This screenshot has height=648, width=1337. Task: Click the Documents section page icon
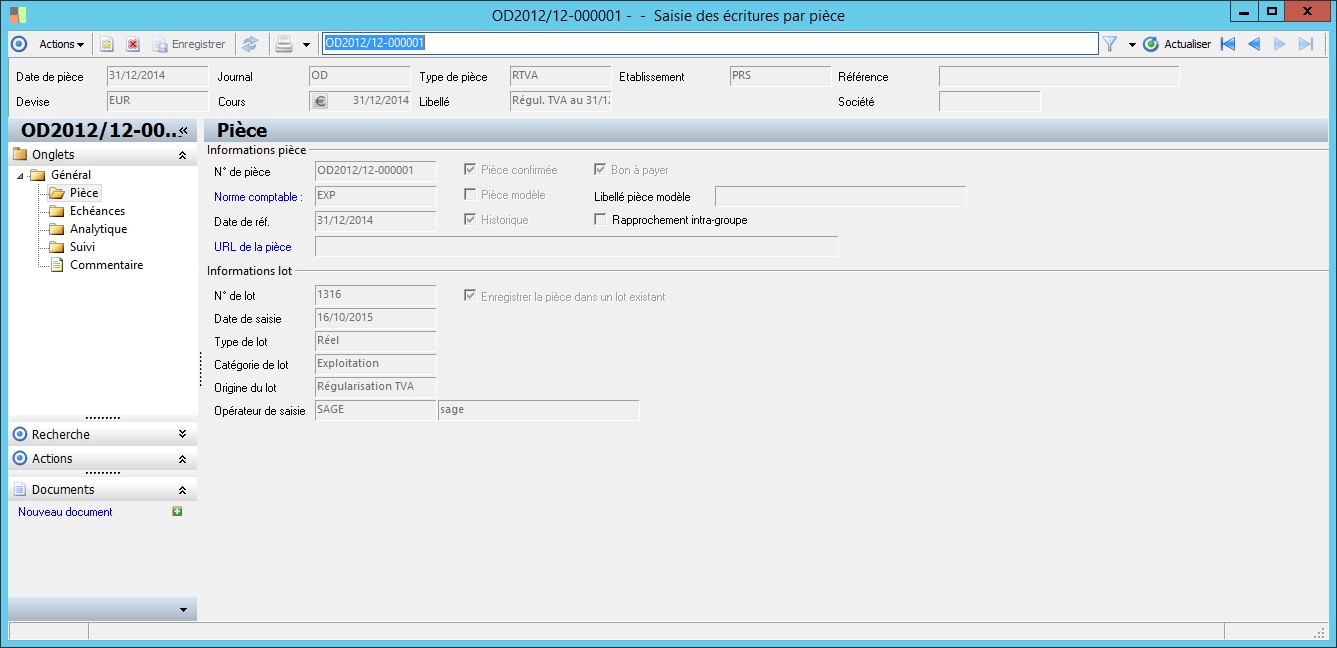click(20, 490)
